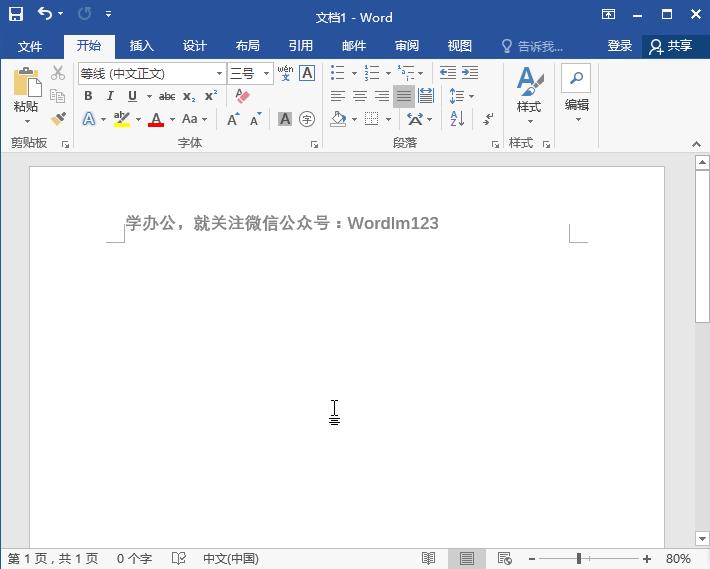Click the Enclose Characters circled icon
The width and height of the screenshot is (710, 569).
[x=307, y=119]
